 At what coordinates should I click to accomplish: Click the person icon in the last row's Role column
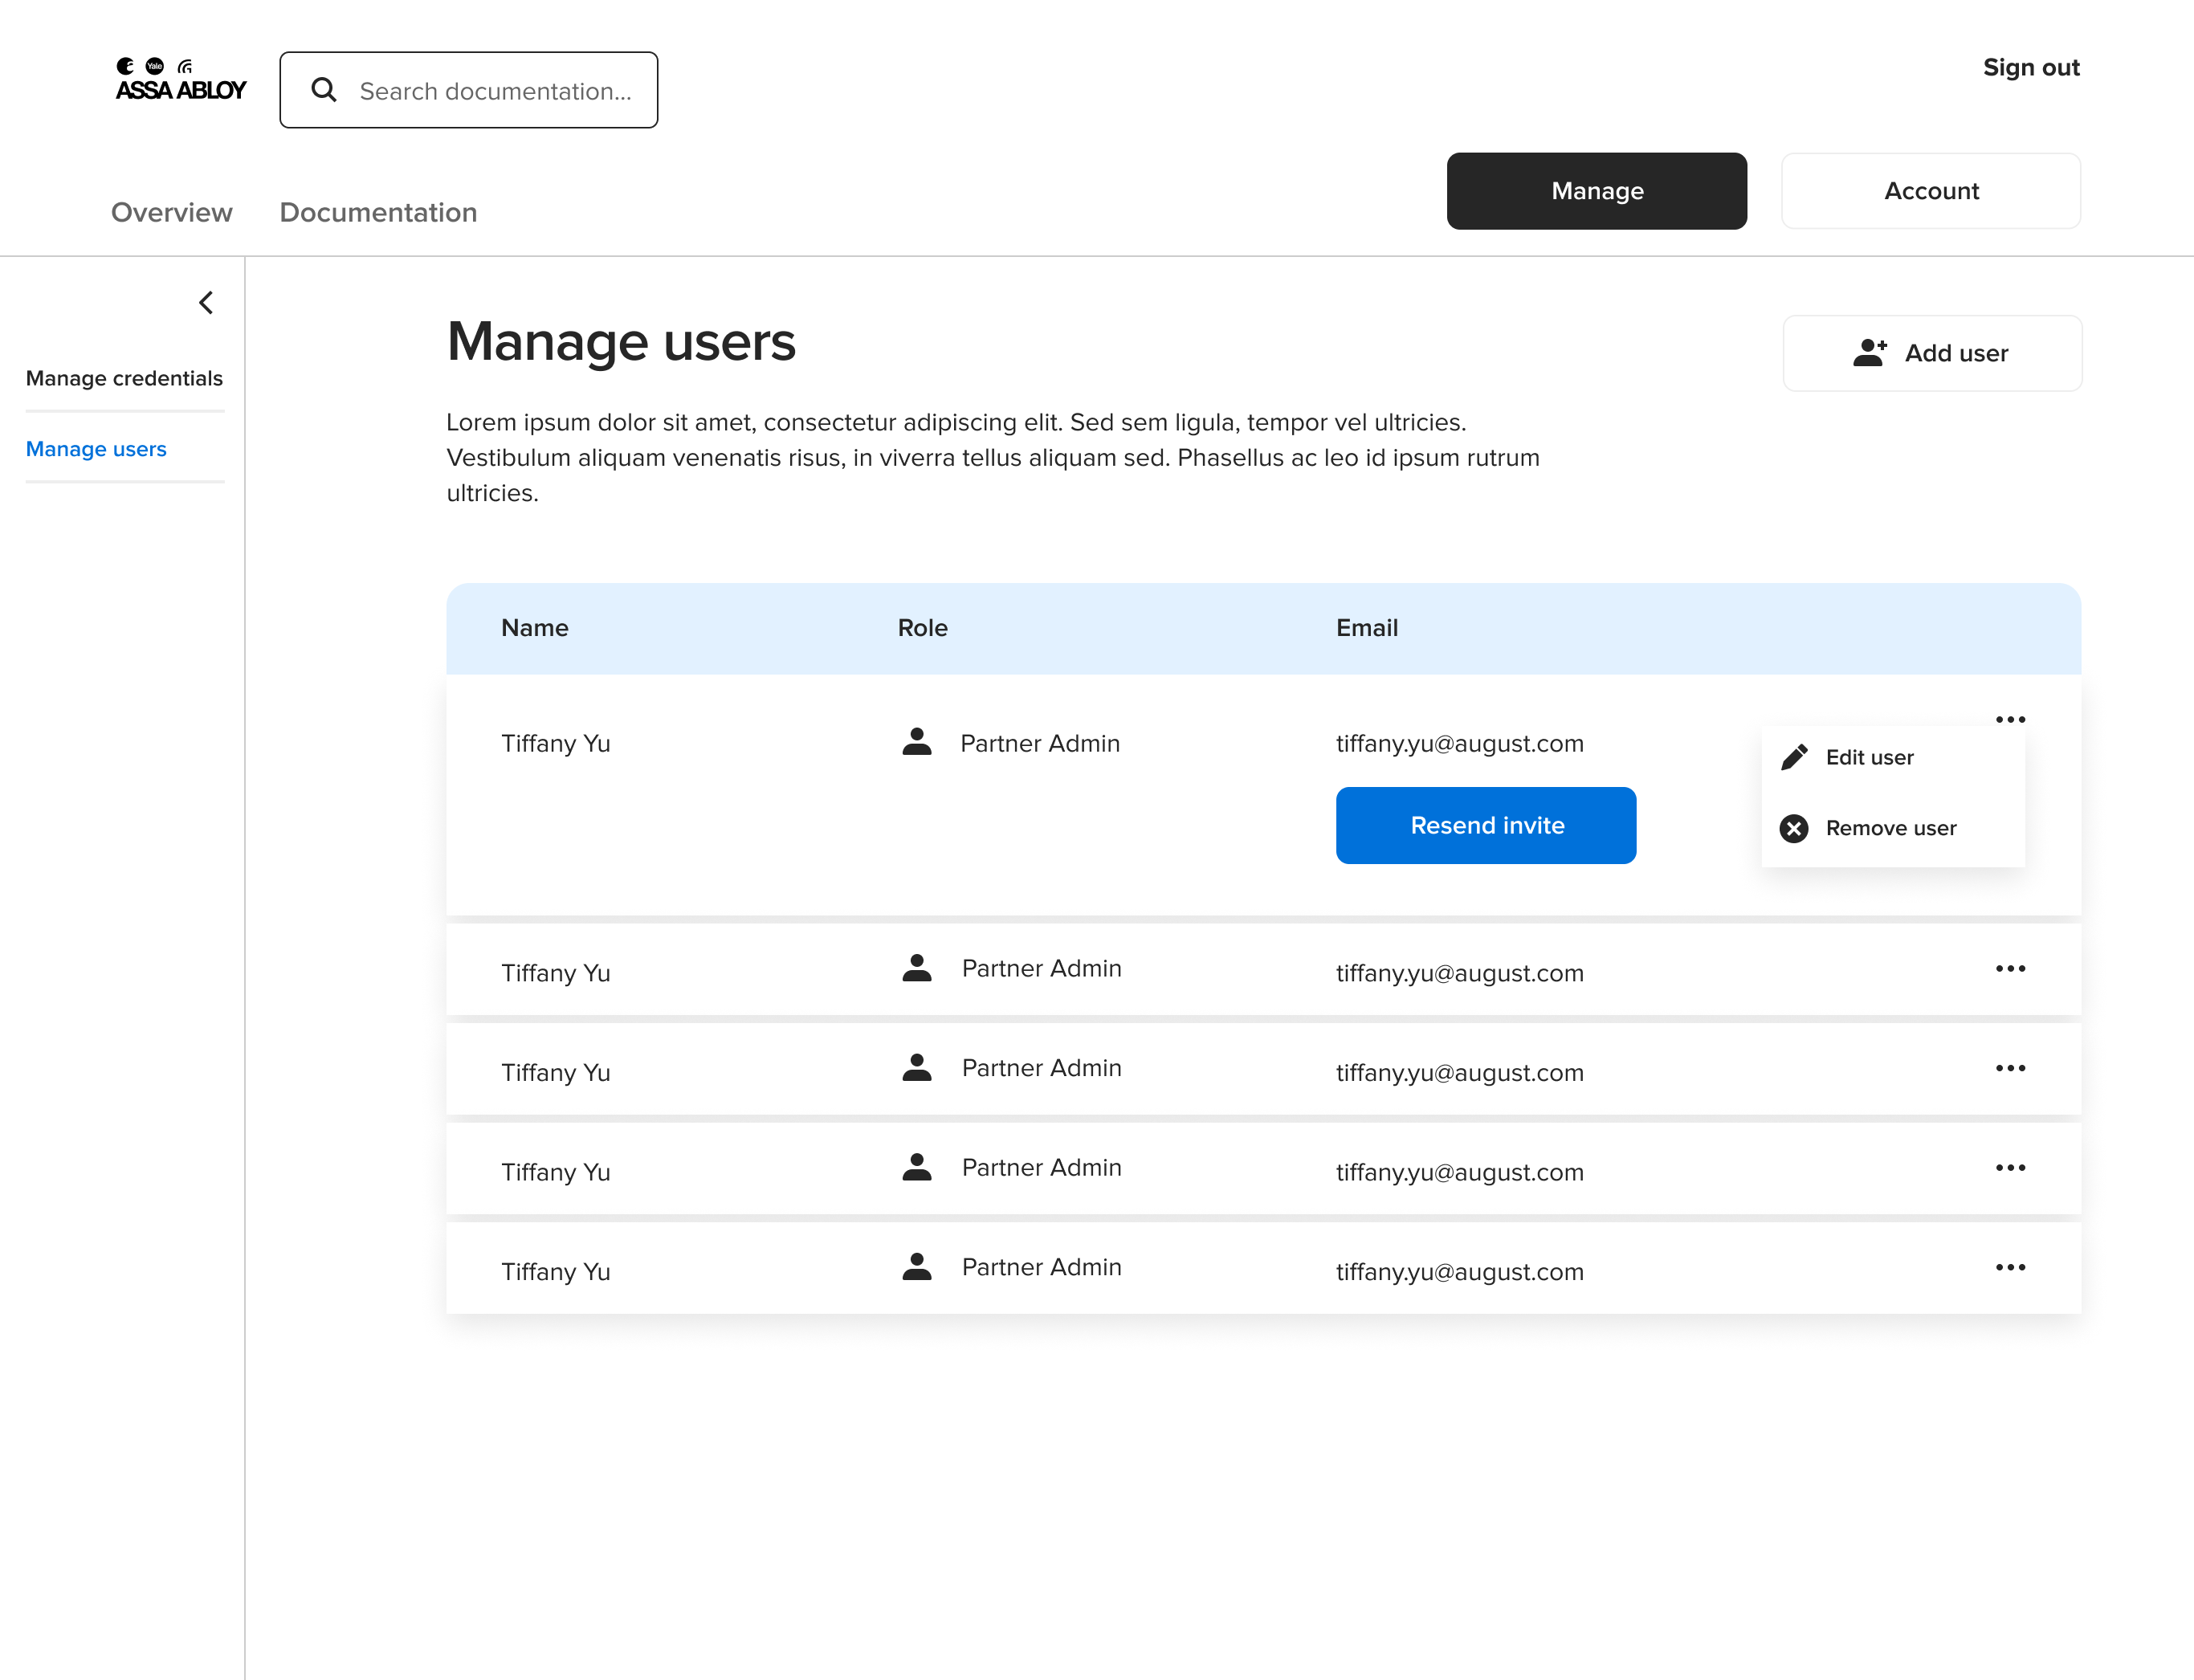(916, 1267)
